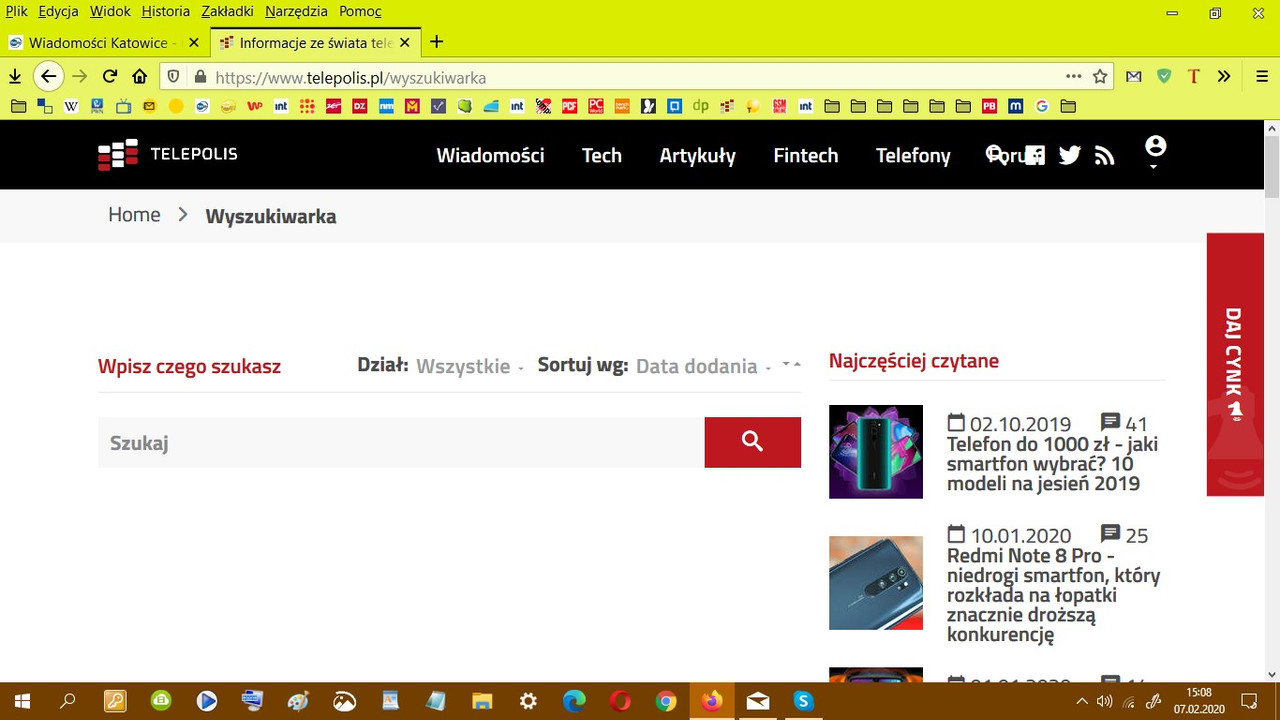Viewport: 1280px width, 720px height.
Task: Open the downloads arrow in toolbar
Action: click(x=15, y=76)
